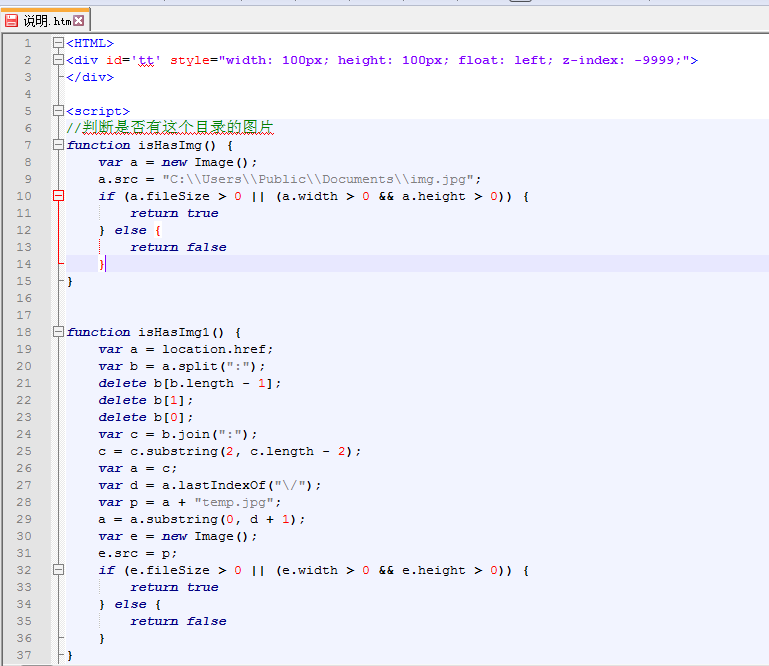Click 'e.height' on line 32
Image resolution: width=769 pixels, height=666 pixels.
click(434, 570)
